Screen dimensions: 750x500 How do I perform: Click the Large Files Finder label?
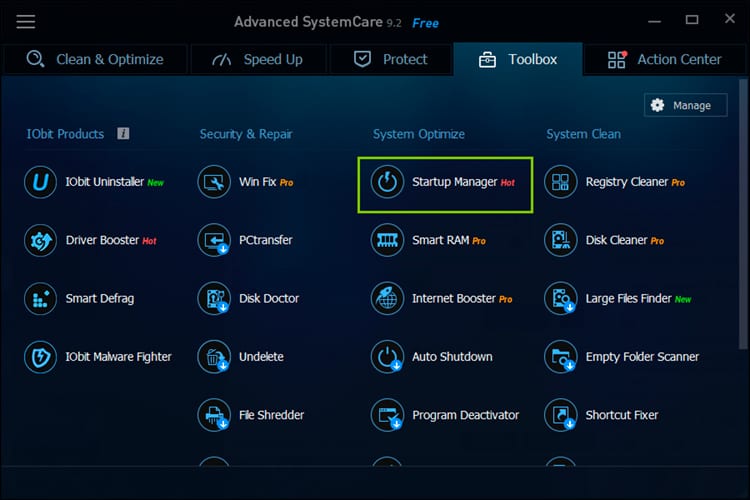(629, 299)
